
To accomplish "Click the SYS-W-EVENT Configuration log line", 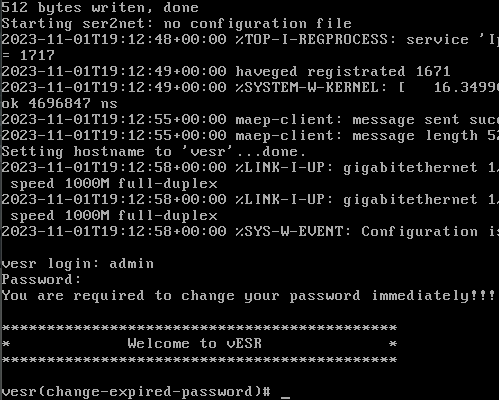I will 250,231.
